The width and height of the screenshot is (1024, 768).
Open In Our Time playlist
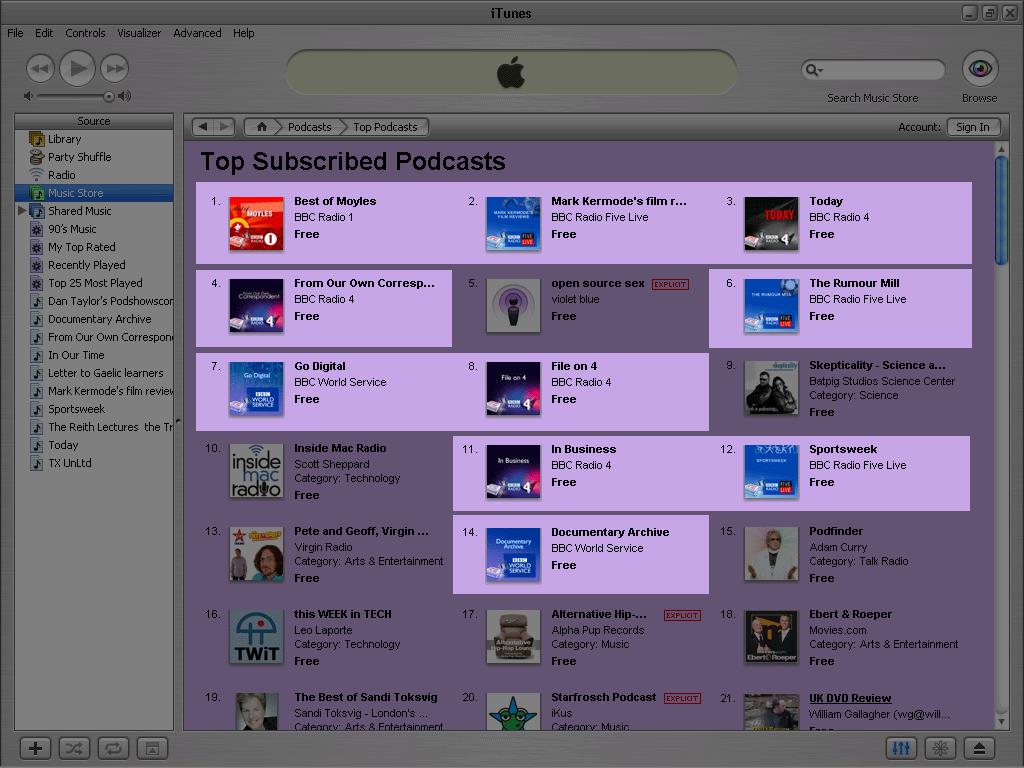pos(94,355)
